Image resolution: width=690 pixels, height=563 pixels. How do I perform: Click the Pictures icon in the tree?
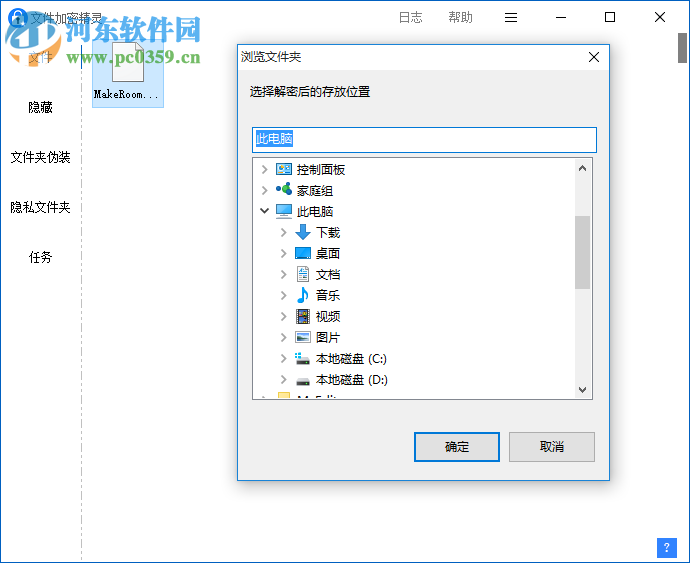click(x=303, y=337)
